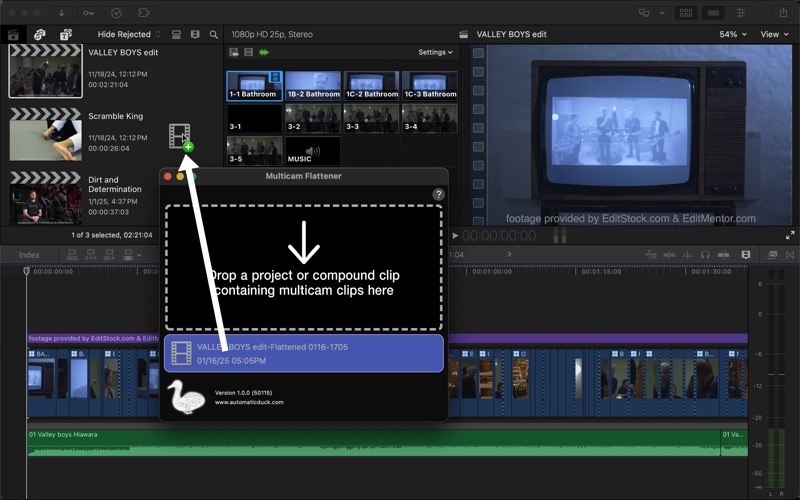Show the Transitions browser icon

[790, 255]
